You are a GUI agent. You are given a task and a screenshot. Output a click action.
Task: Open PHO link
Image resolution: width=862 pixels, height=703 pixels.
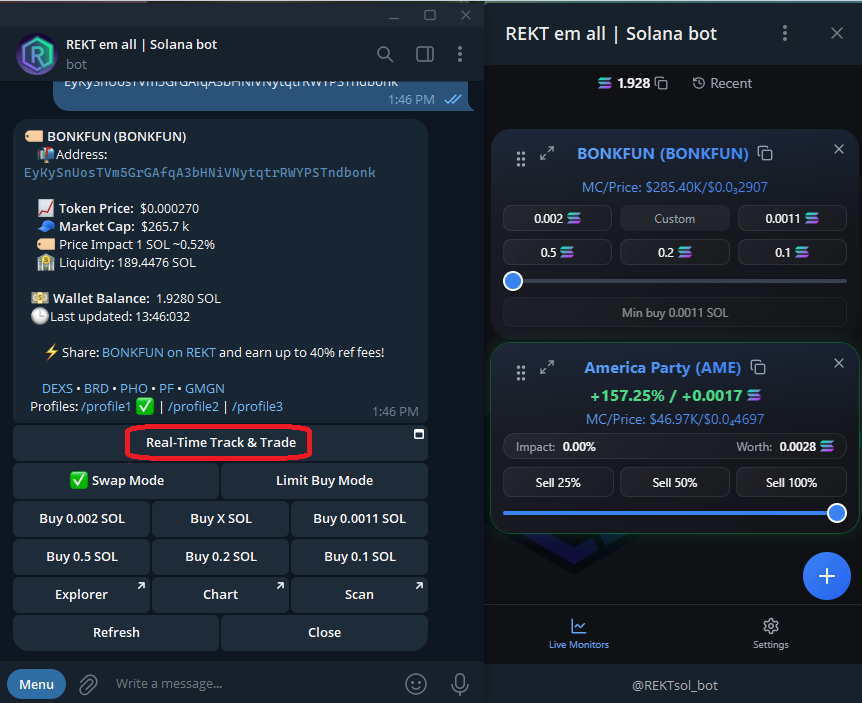134,389
